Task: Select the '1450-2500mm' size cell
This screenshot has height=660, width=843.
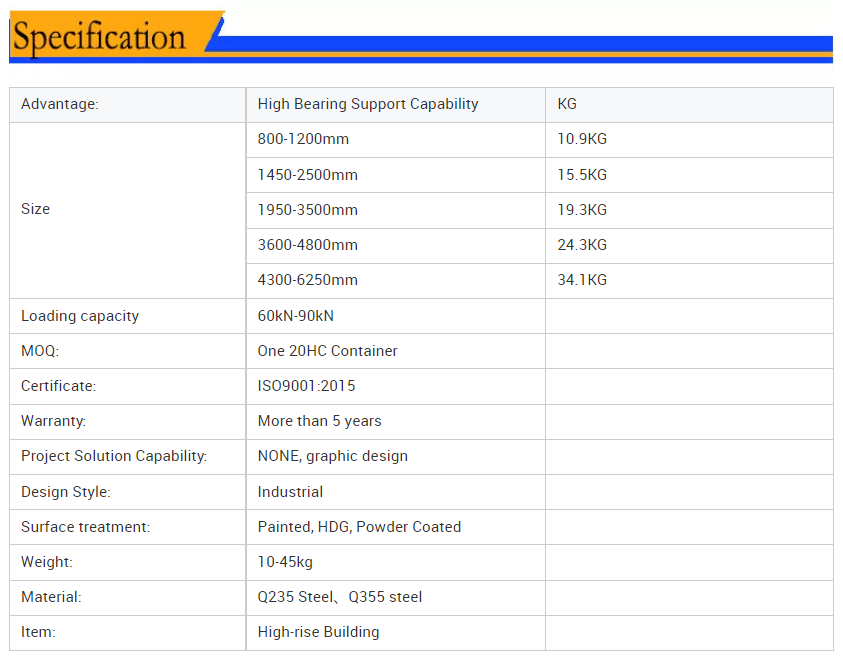Action: [x=396, y=175]
